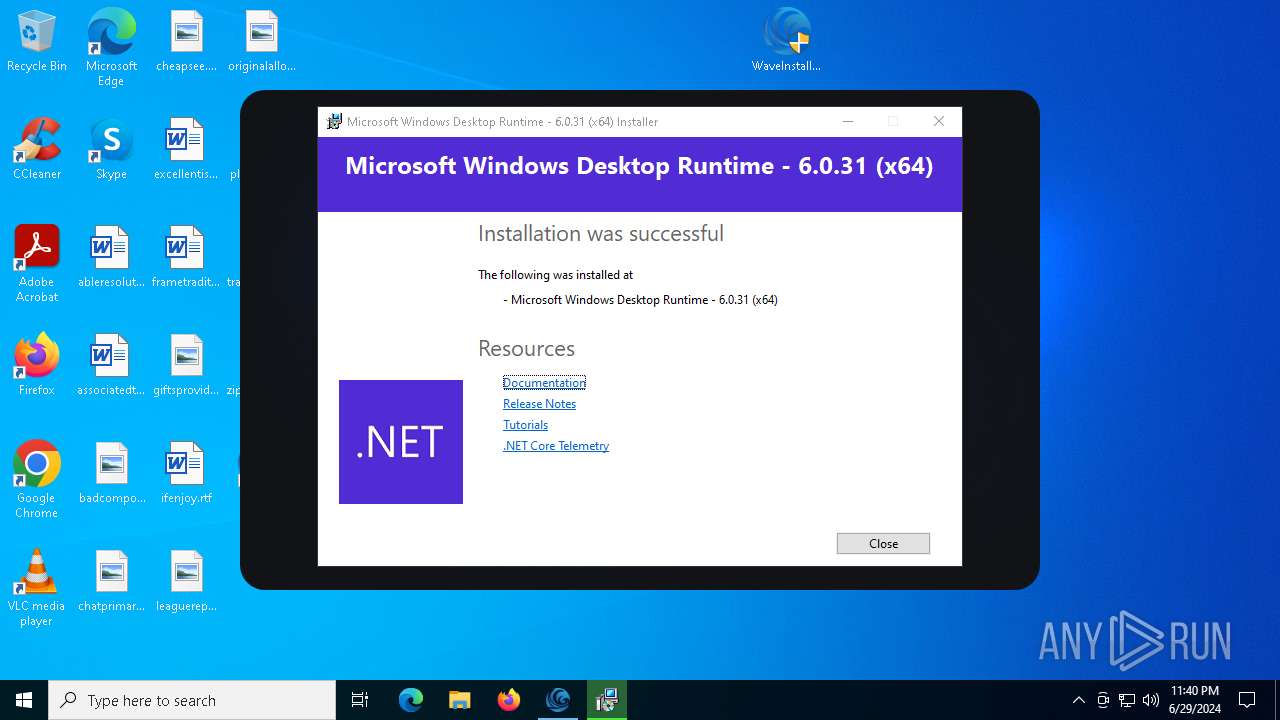Screen dimensions: 1280x720
Task: Open the Skype desktop shortcut
Action: [111, 150]
